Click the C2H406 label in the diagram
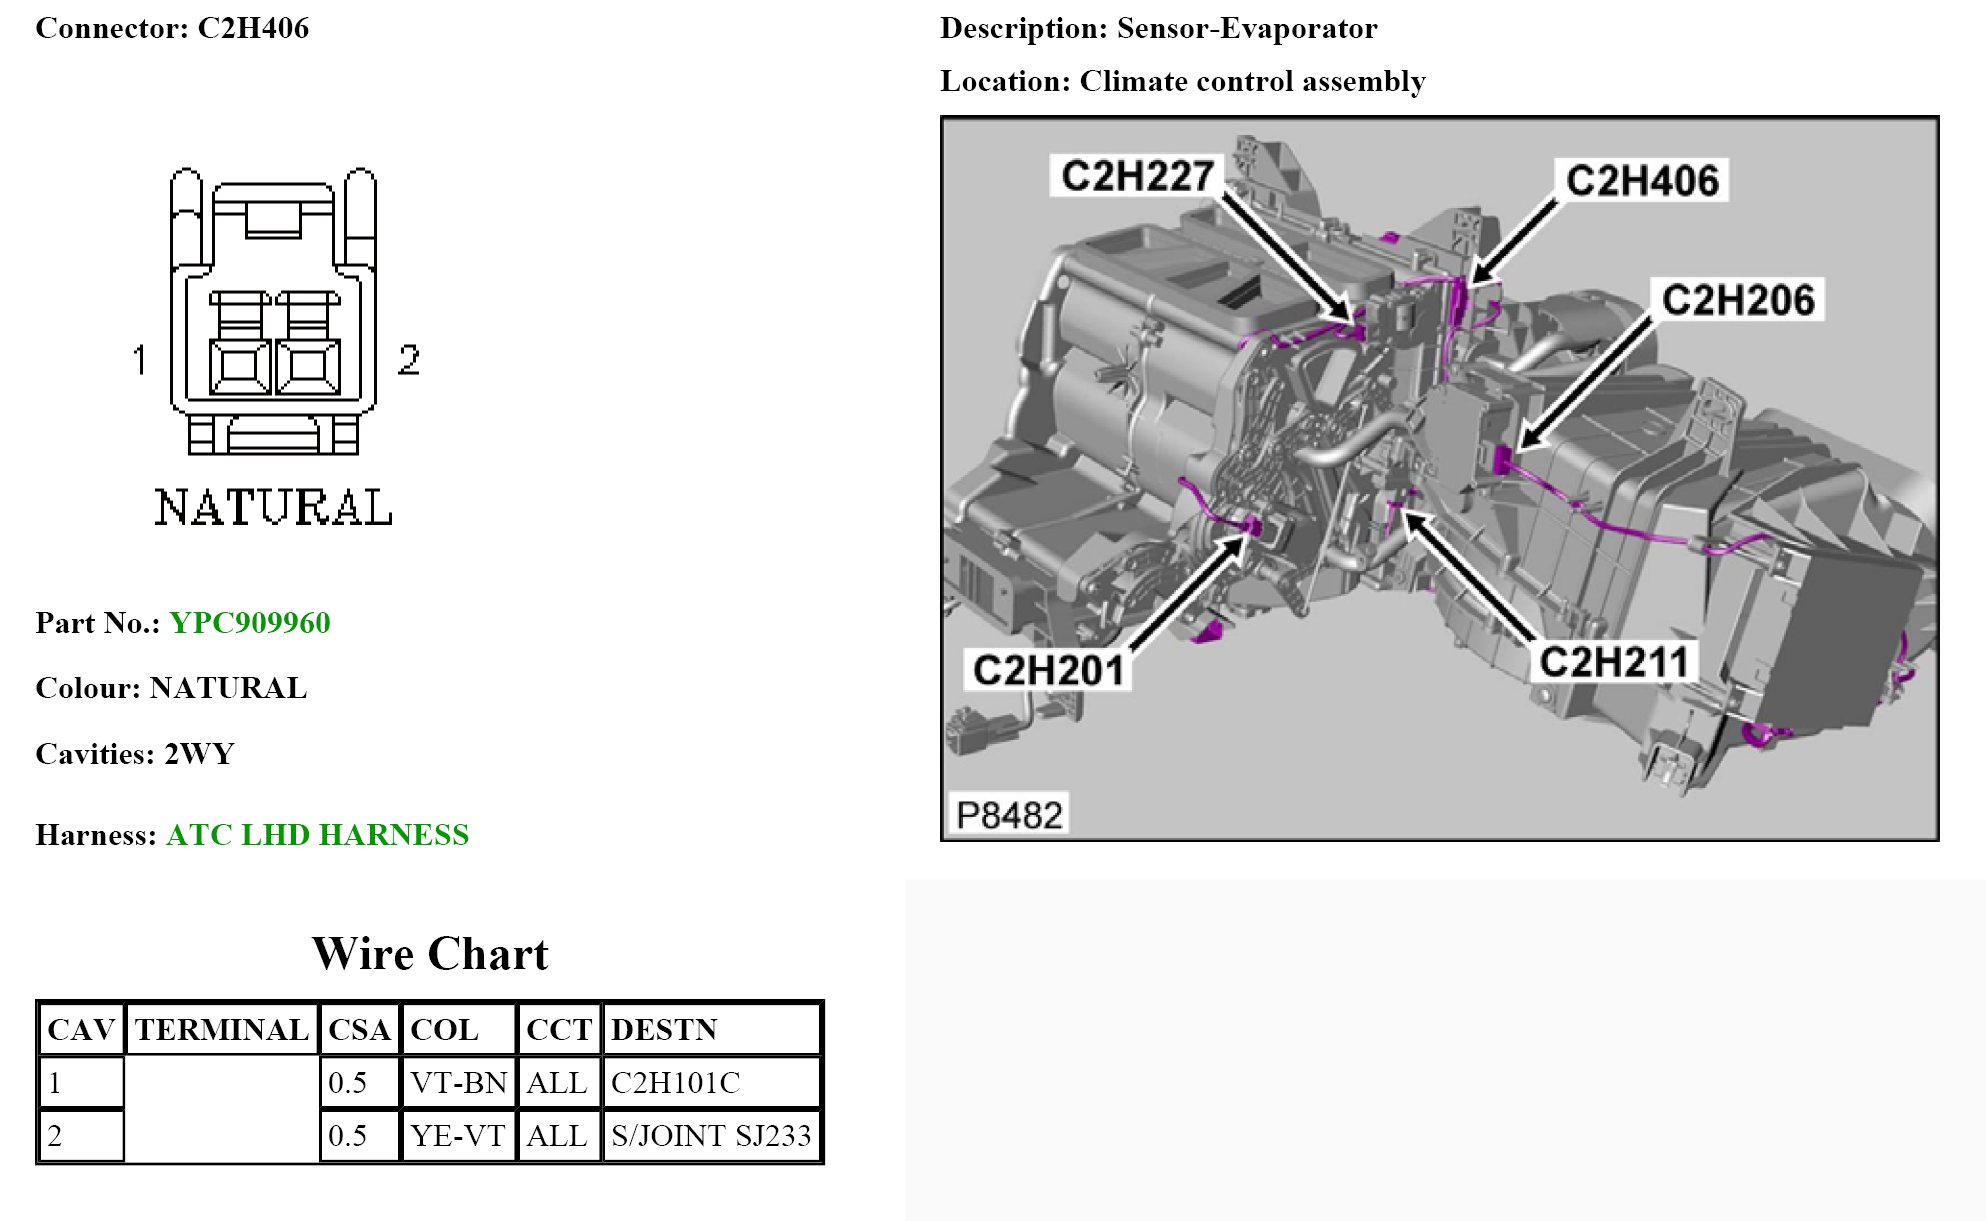 pos(1641,181)
